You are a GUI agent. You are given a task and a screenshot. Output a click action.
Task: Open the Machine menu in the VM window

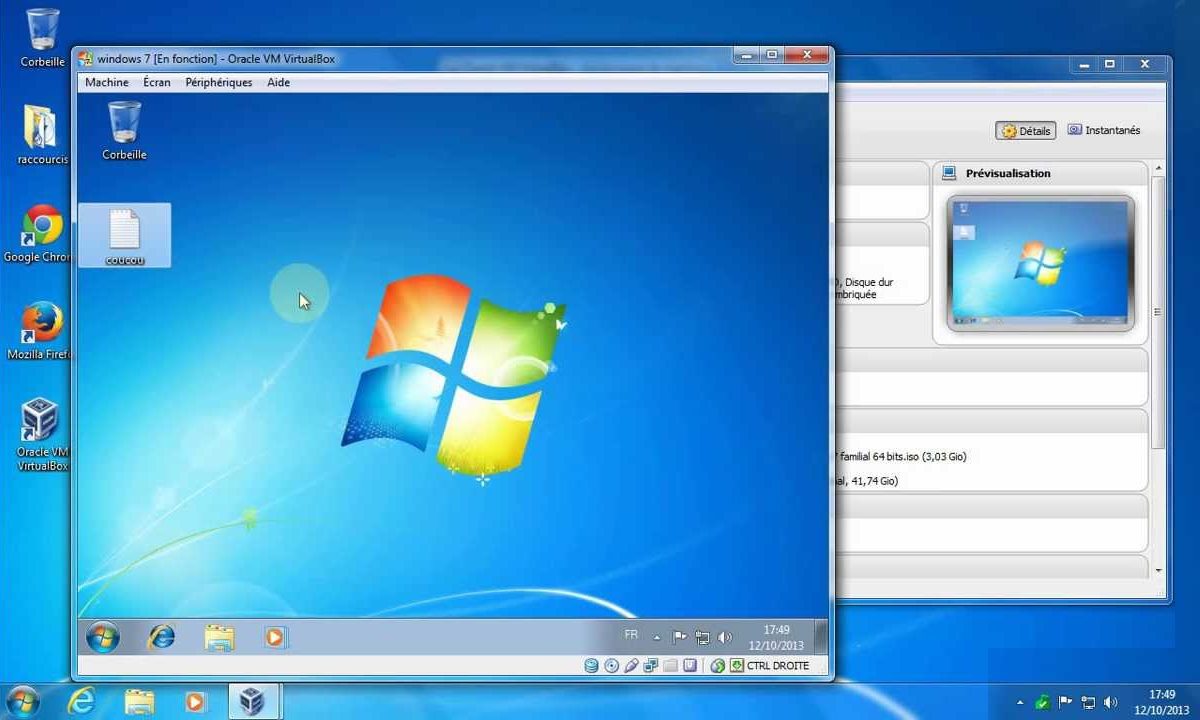106,82
